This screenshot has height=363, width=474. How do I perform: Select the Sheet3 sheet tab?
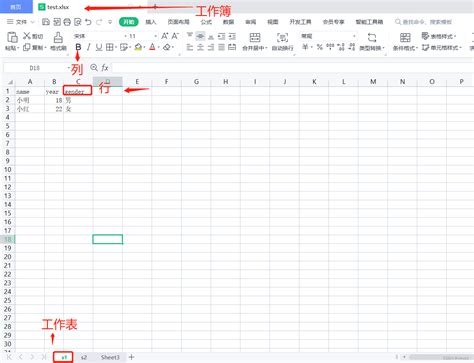coord(110,357)
